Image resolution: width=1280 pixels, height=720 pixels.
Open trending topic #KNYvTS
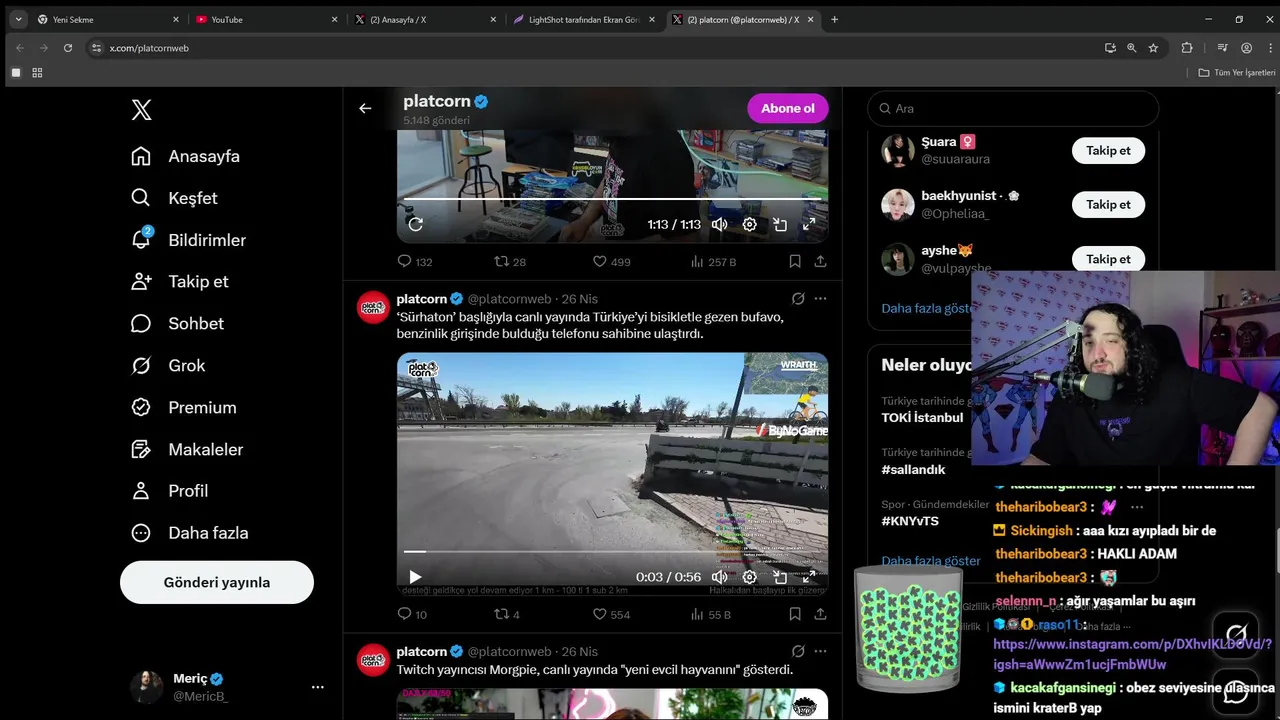(910, 521)
